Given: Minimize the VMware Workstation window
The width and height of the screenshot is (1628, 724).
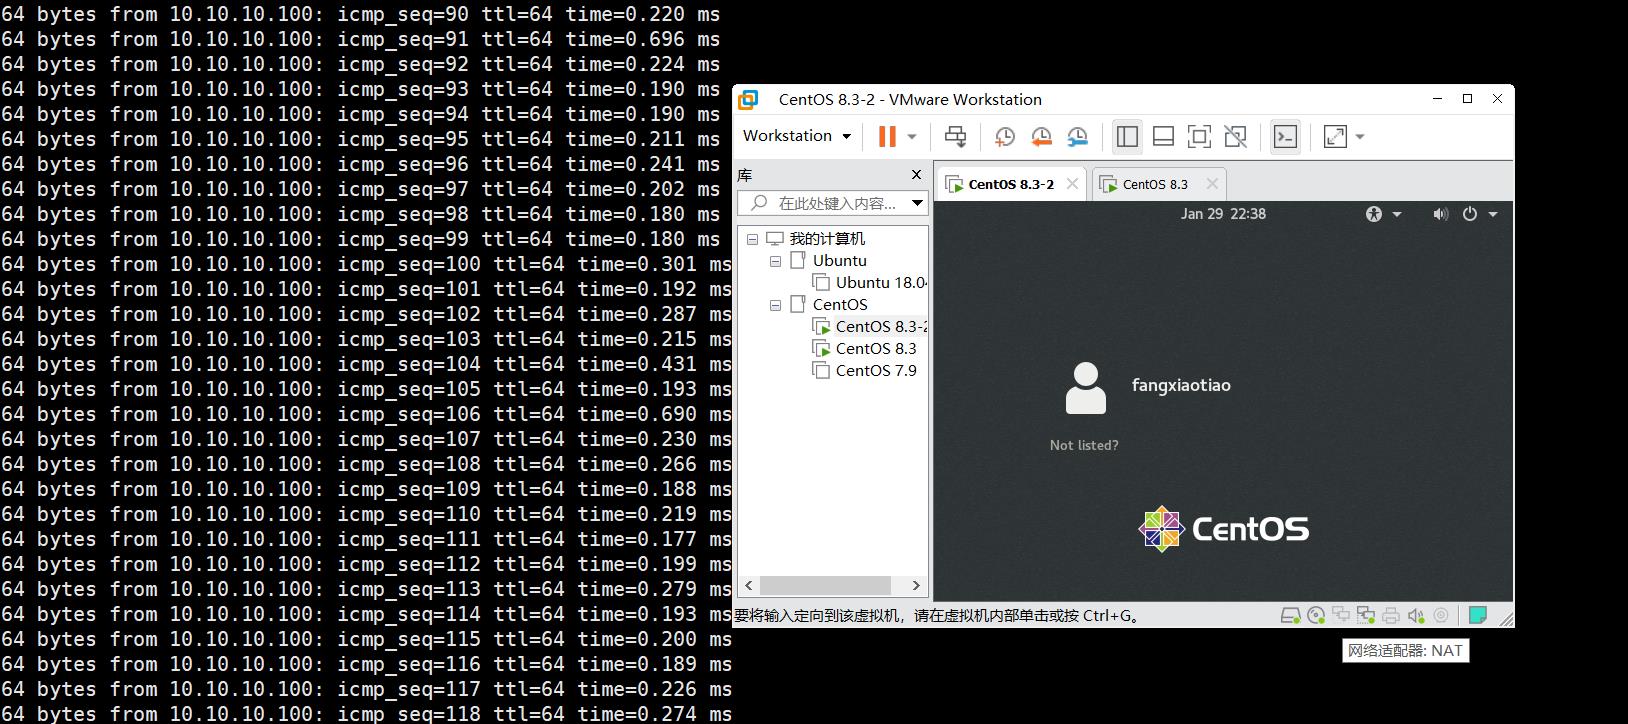Looking at the screenshot, I should (1438, 98).
